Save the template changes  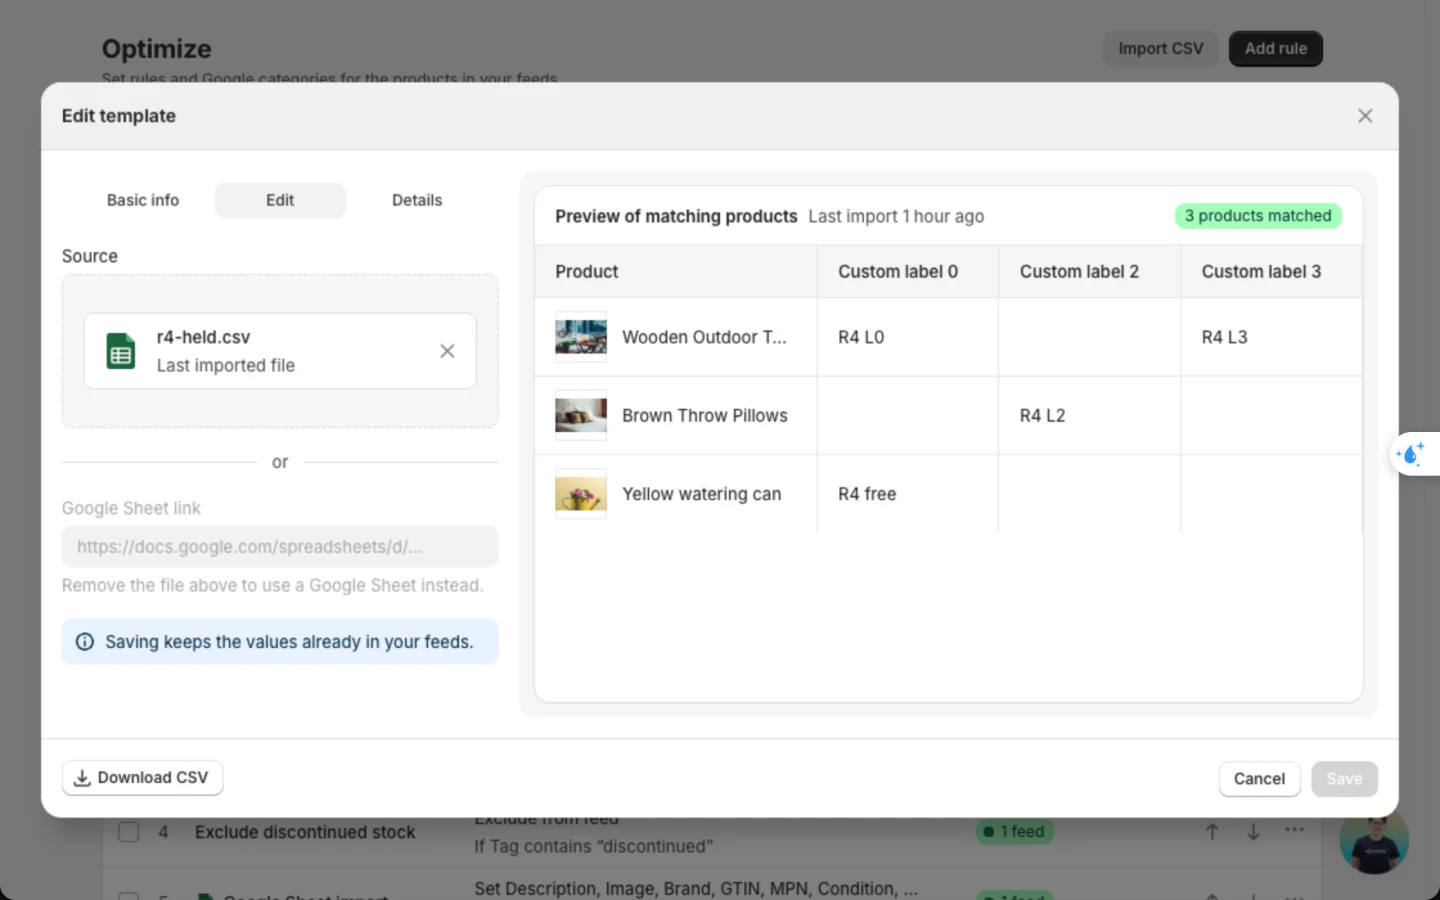tap(1344, 779)
